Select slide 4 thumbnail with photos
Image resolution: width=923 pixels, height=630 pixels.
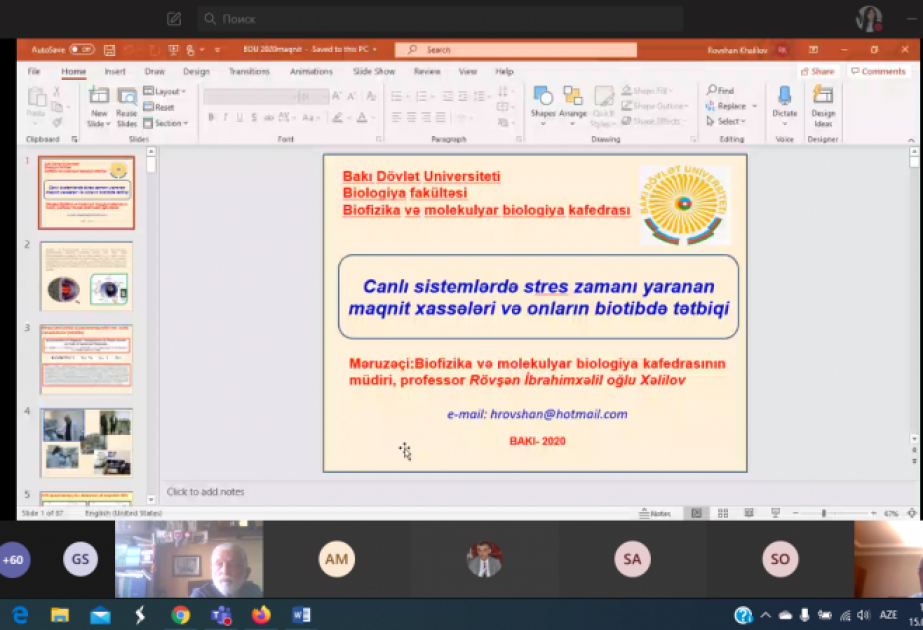[x=87, y=443]
